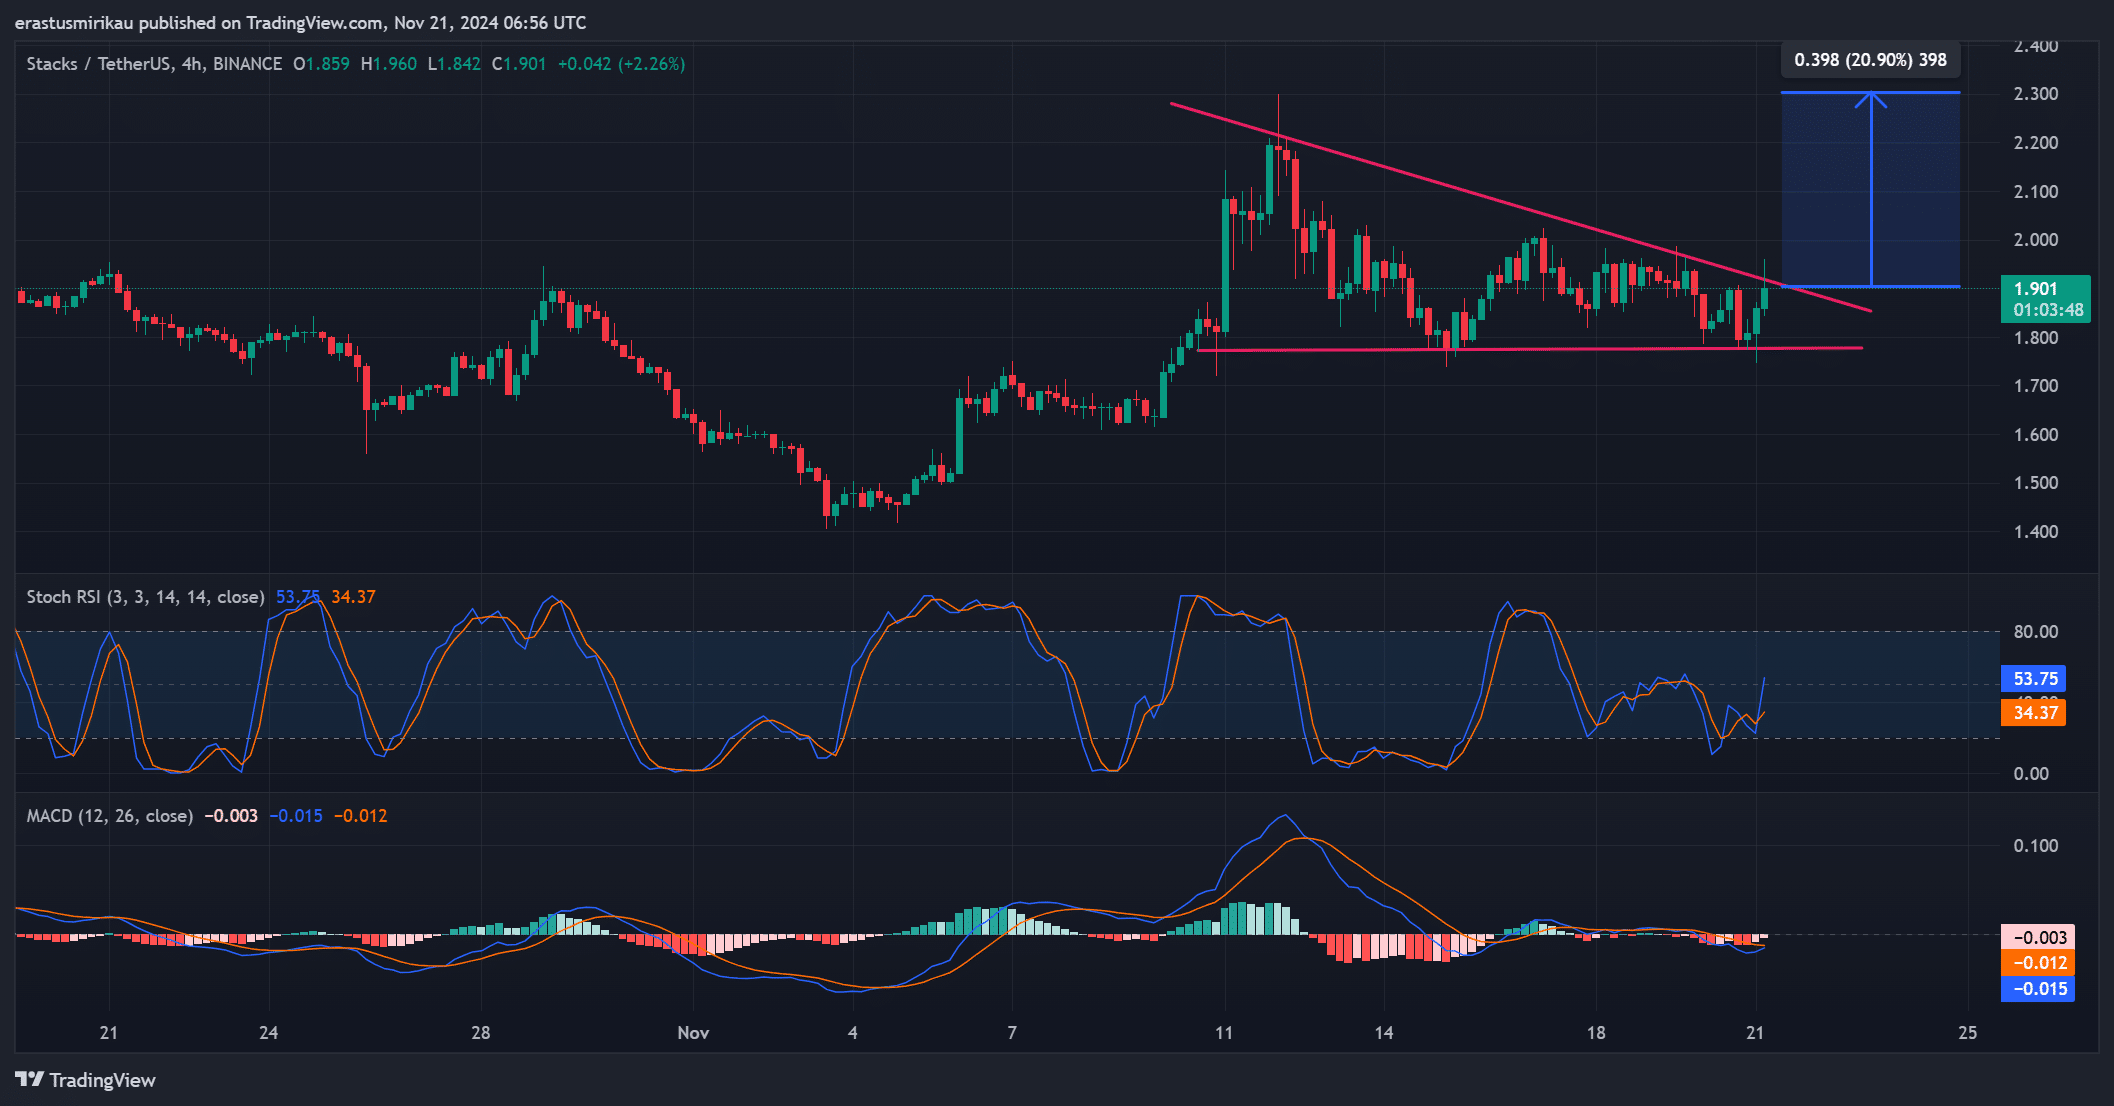The width and height of the screenshot is (2114, 1106).
Task: Click the '4' date label on time axis
Action: (x=853, y=1033)
